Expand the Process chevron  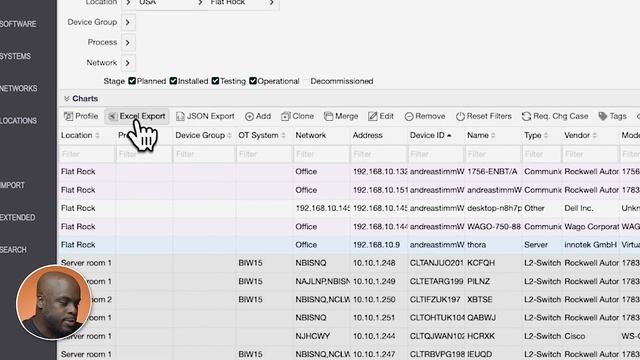point(128,42)
